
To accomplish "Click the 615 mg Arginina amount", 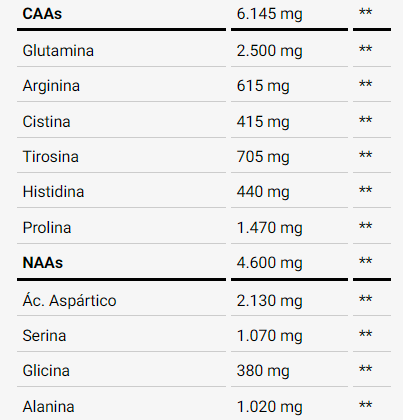I will pos(263,86).
